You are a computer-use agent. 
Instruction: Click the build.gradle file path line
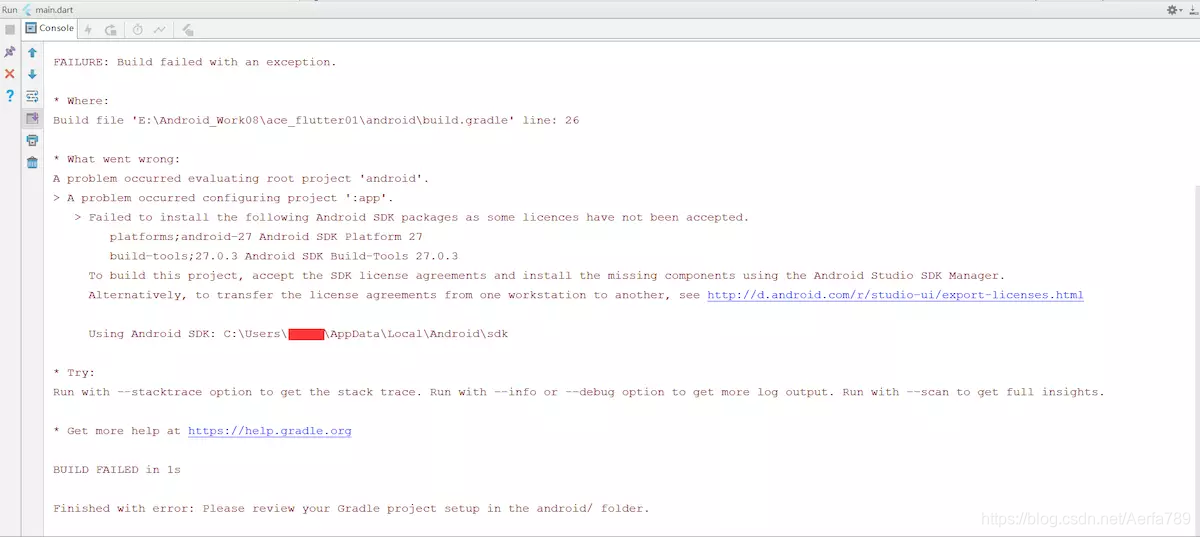pyautogui.click(x=316, y=120)
